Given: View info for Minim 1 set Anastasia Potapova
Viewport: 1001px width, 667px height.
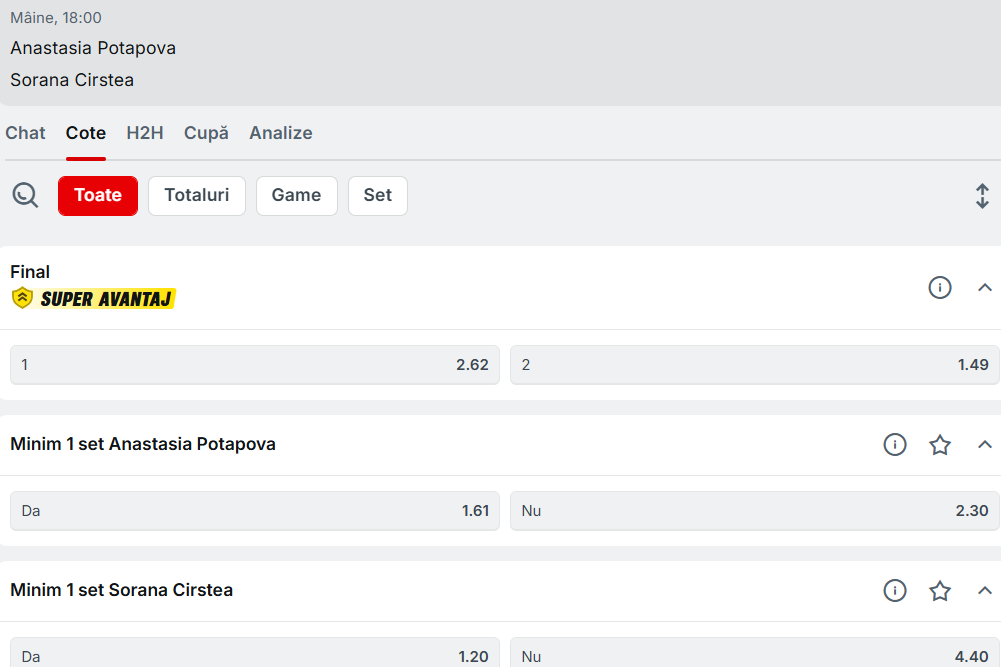Looking at the screenshot, I should tap(895, 444).
